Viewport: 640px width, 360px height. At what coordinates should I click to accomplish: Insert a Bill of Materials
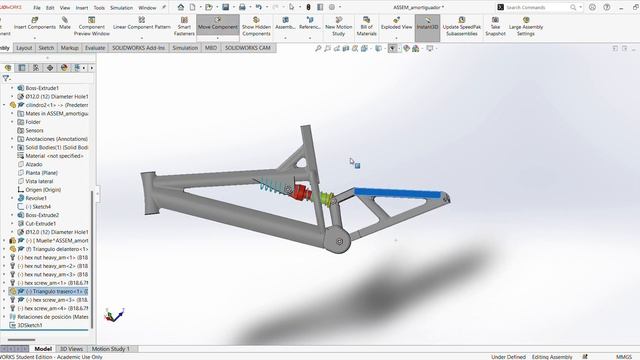tap(366, 27)
